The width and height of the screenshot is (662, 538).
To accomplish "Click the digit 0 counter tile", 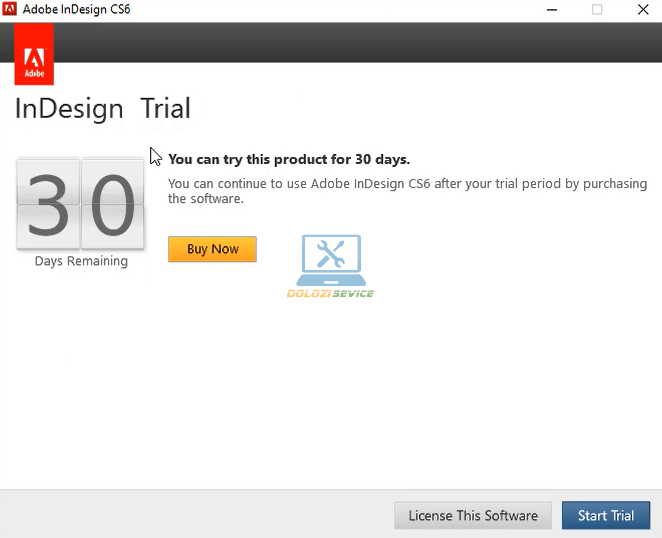I will pyautogui.click(x=112, y=203).
